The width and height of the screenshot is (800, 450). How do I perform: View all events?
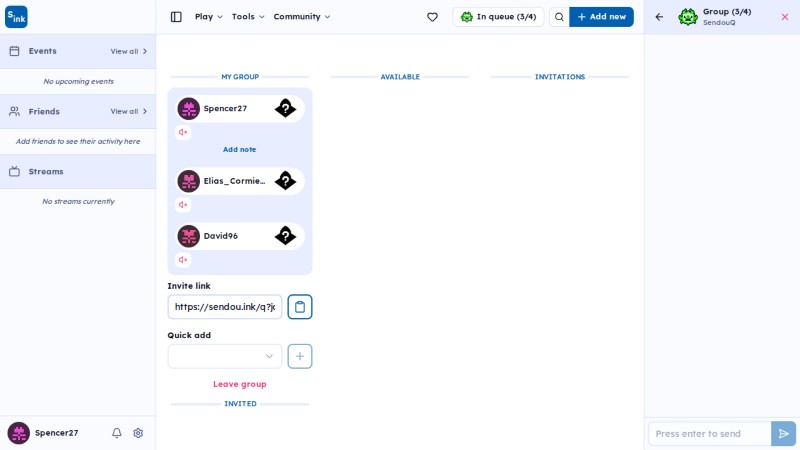[129, 51]
